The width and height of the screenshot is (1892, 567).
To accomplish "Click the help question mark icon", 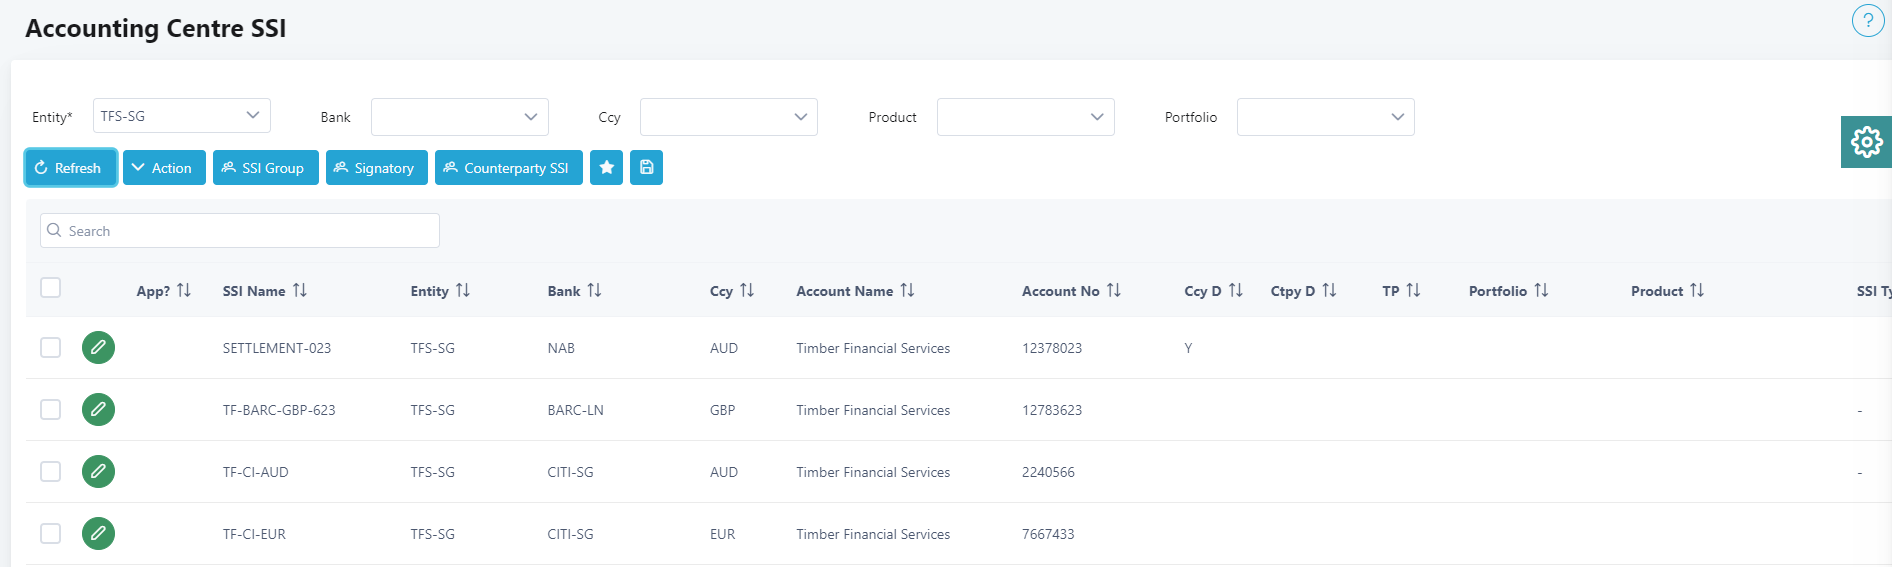I will coord(1867,21).
